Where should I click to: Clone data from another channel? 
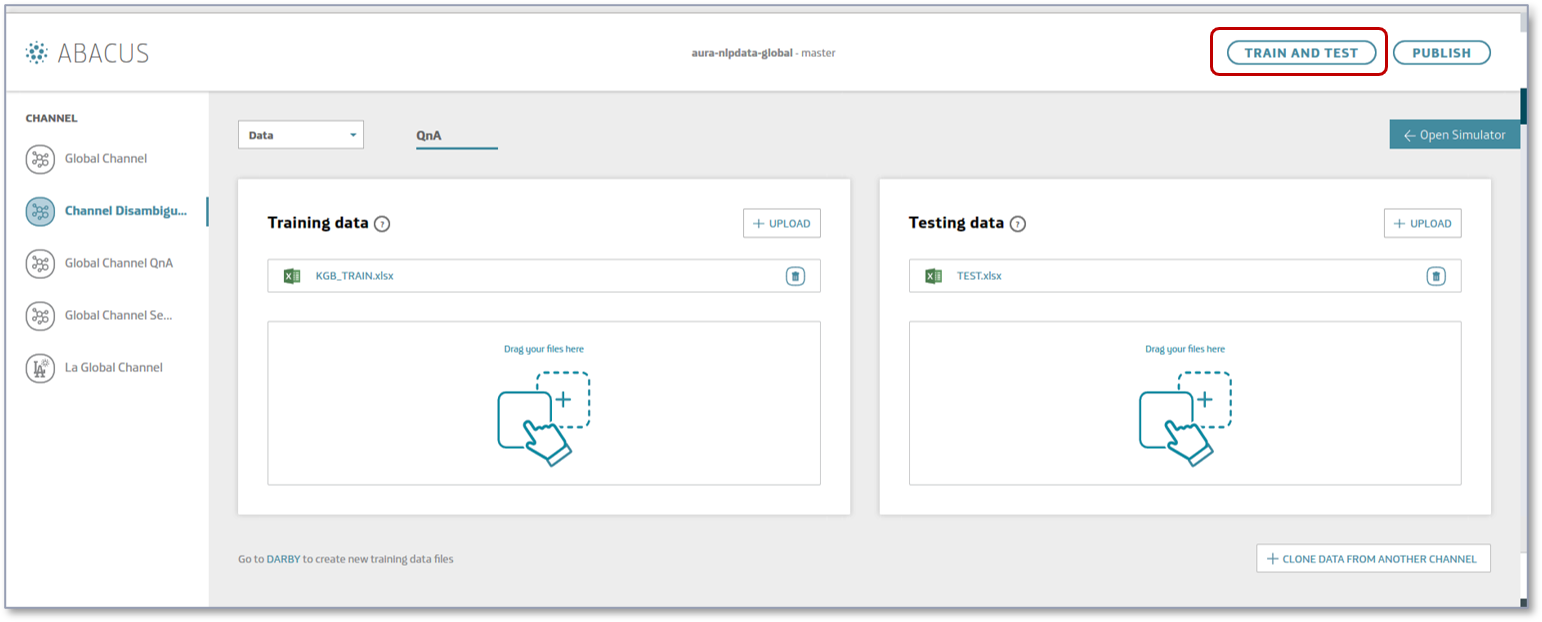tap(1373, 559)
